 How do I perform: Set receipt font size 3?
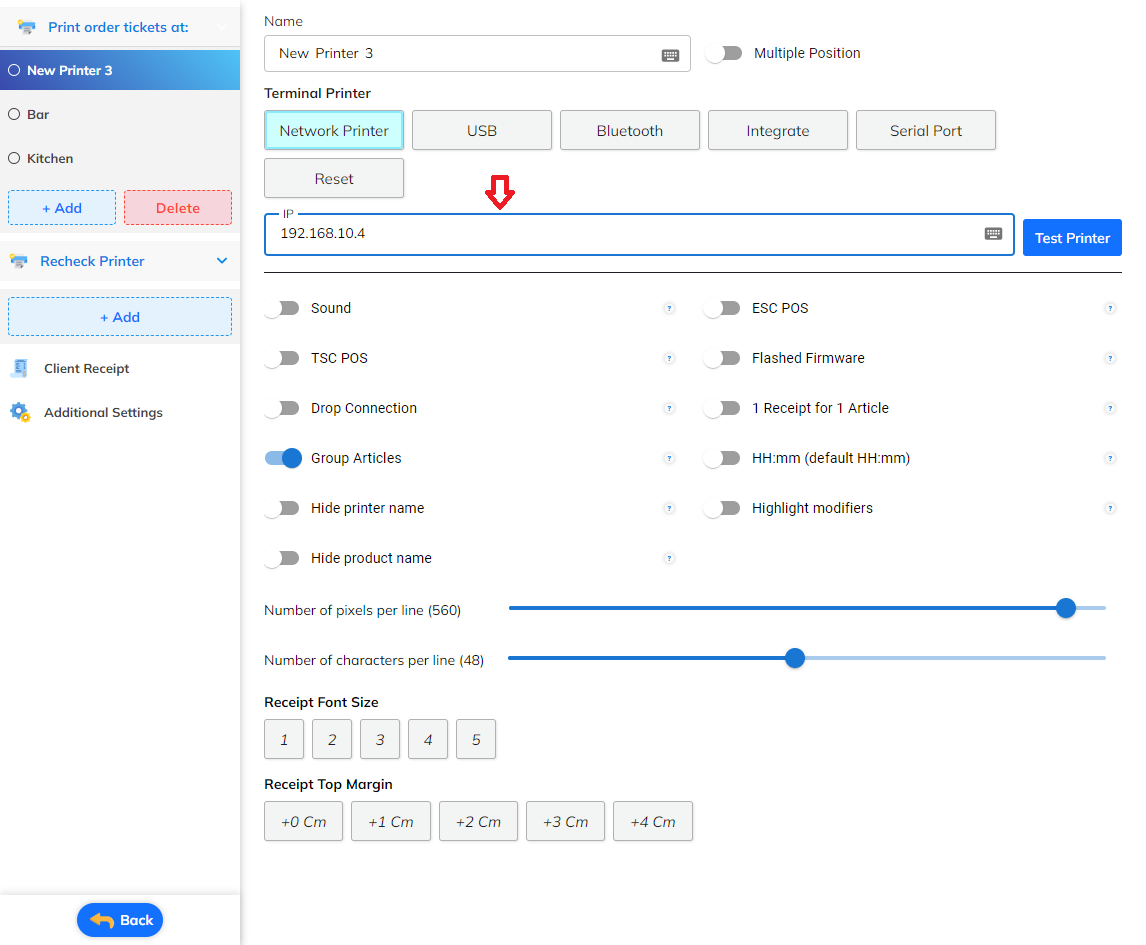[380, 739]
